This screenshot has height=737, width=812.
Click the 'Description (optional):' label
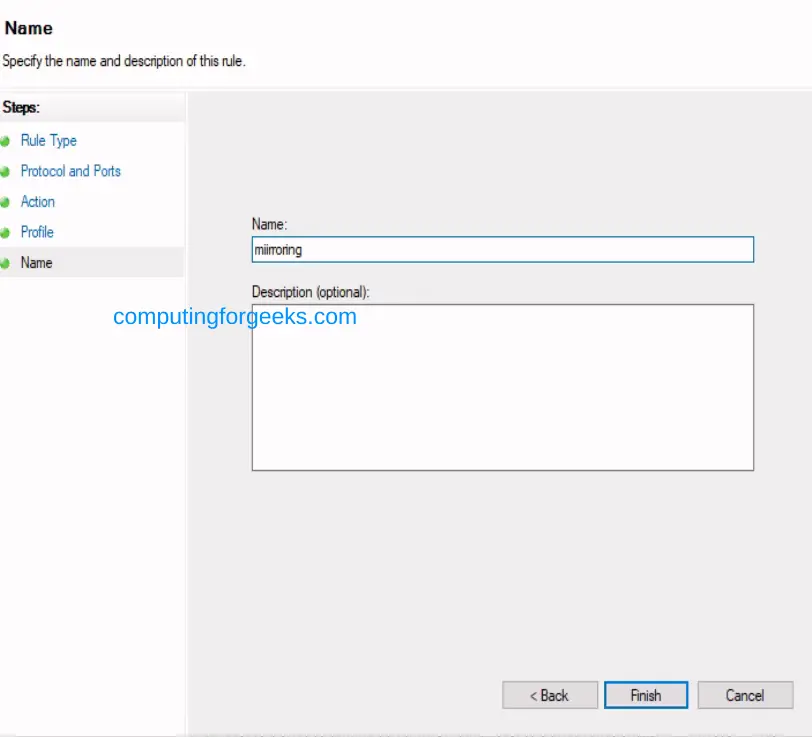click(x=311, y=292)
